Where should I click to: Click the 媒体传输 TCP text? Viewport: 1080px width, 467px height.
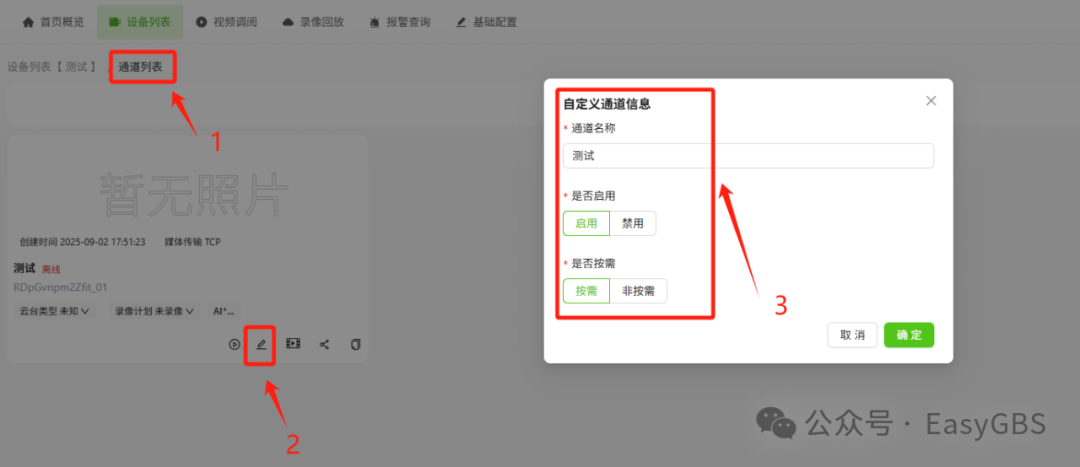pos(192,242)
